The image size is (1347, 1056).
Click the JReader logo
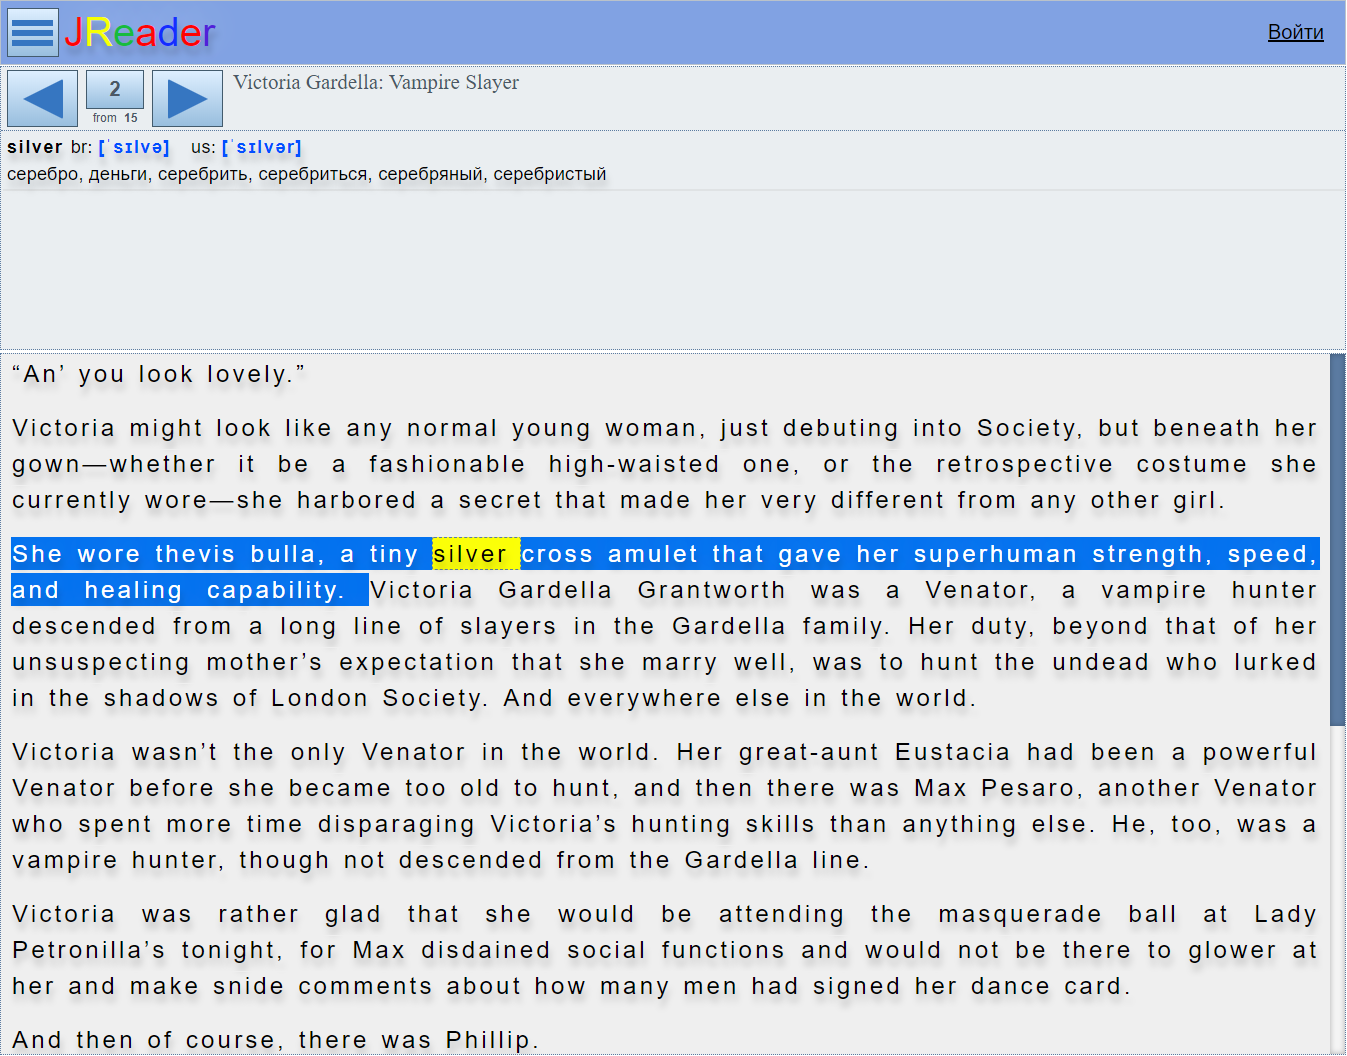coord(139,32)
